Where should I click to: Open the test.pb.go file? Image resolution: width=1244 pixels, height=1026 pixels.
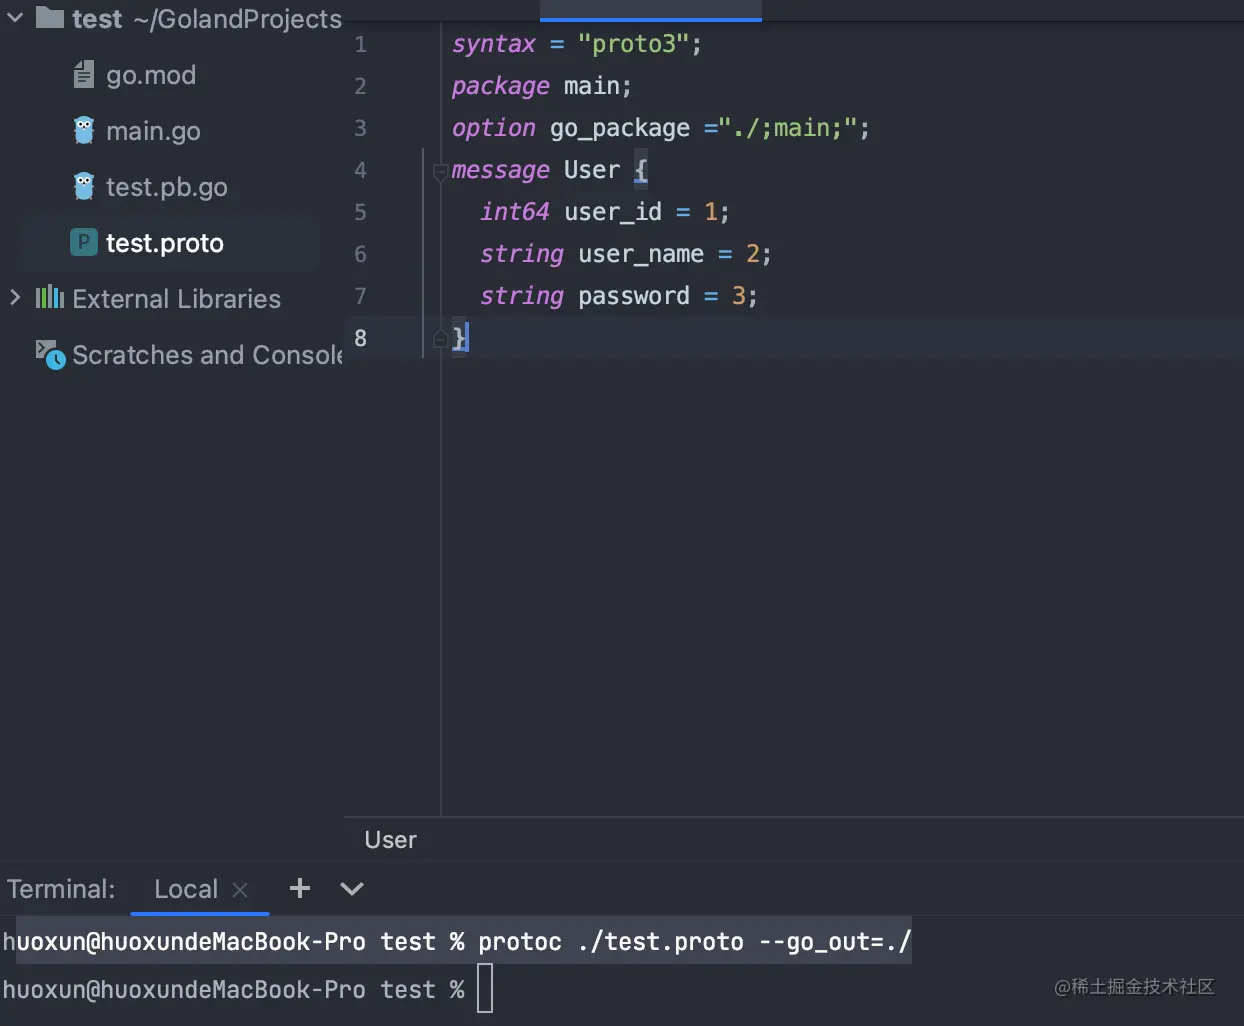click(x=167, y=187)
